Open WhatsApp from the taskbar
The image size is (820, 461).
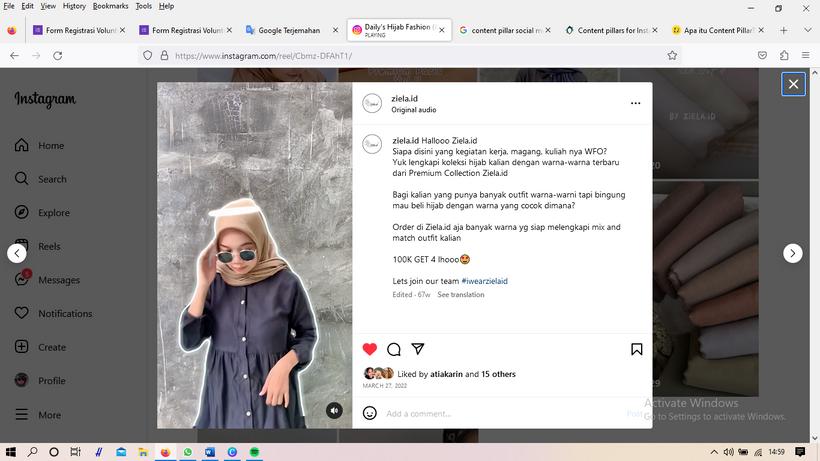188,452
